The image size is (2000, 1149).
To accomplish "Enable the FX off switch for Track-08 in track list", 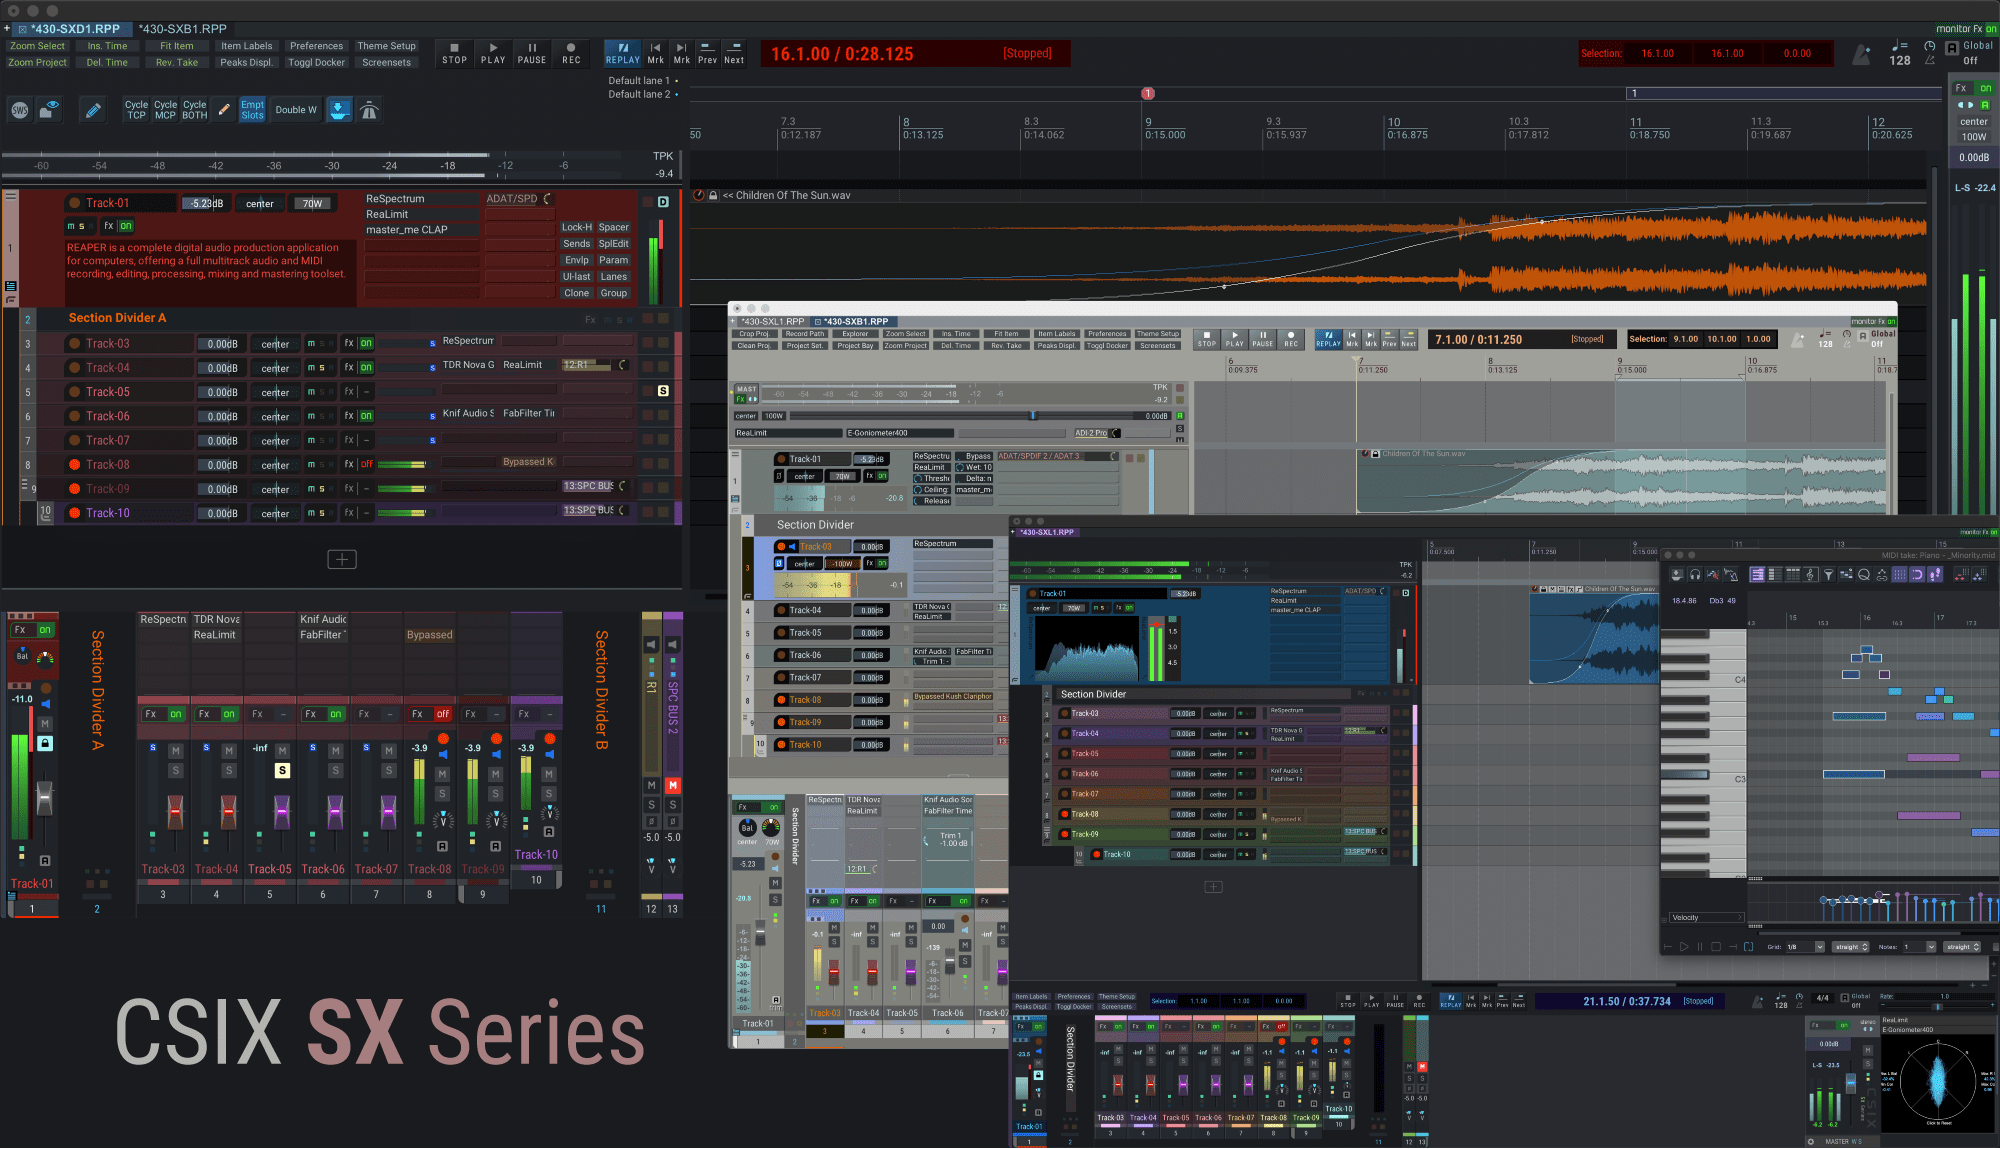I will [x=366, y=465].
